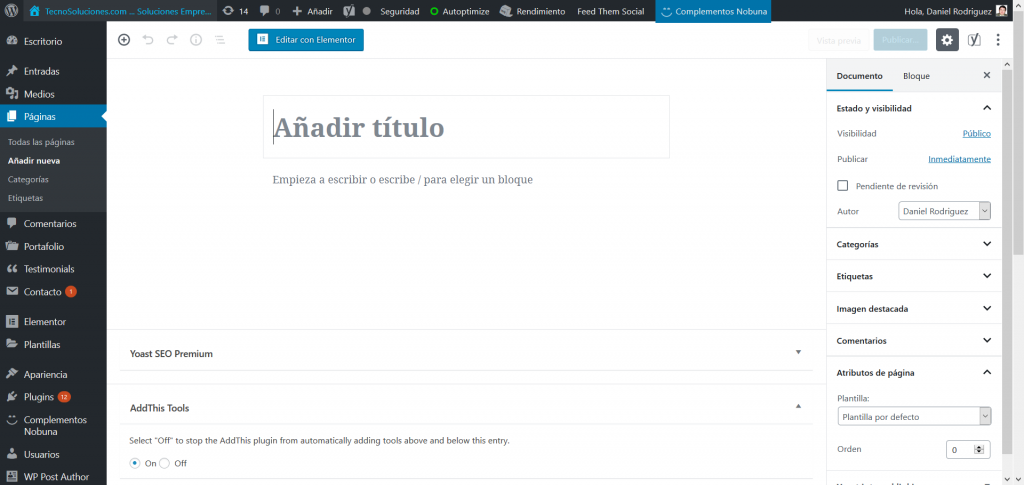The height and width of the screenshot is (485, 1024).
Task: Toggle the settings gear icon
Action: click(x=946, y=40)
